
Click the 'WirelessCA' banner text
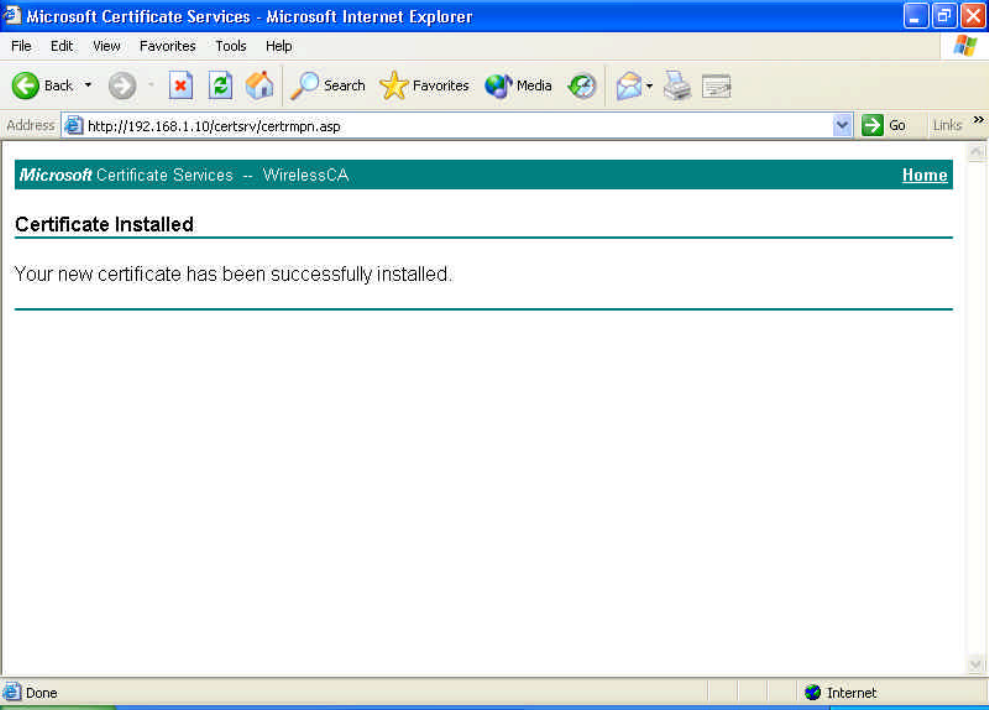click(306, 175)
